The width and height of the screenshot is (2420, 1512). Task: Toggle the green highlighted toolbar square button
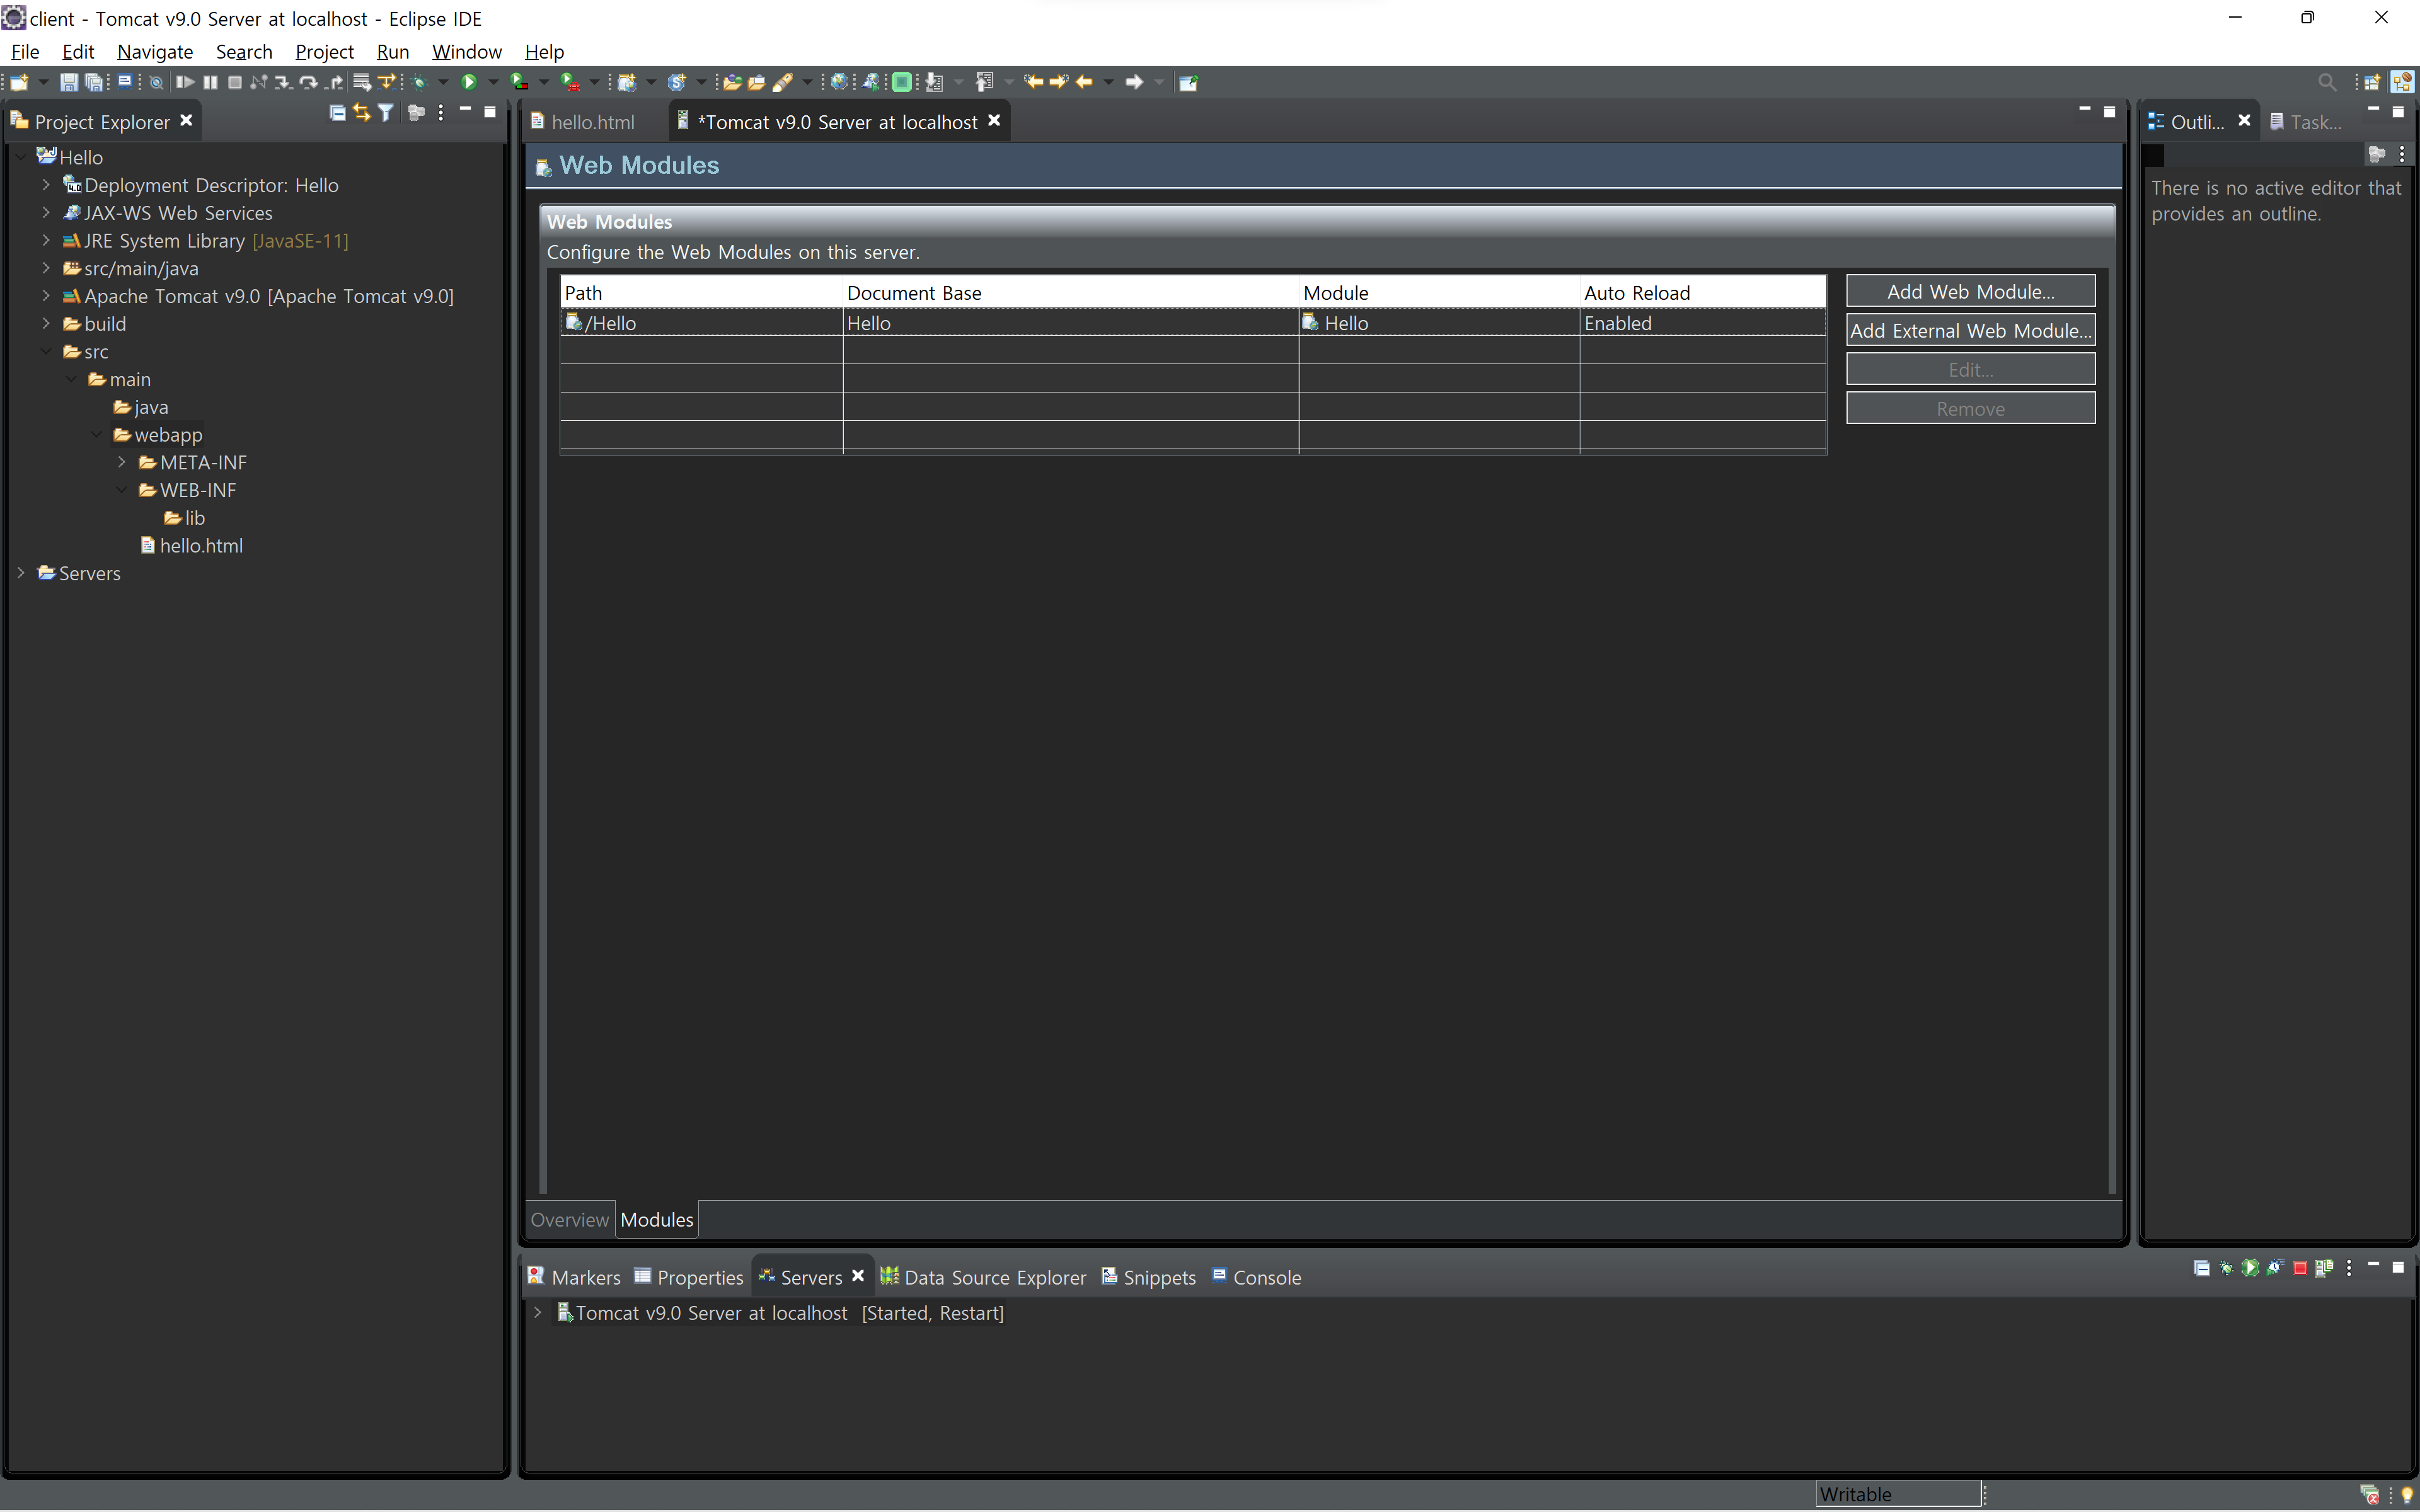pos(902,82)
